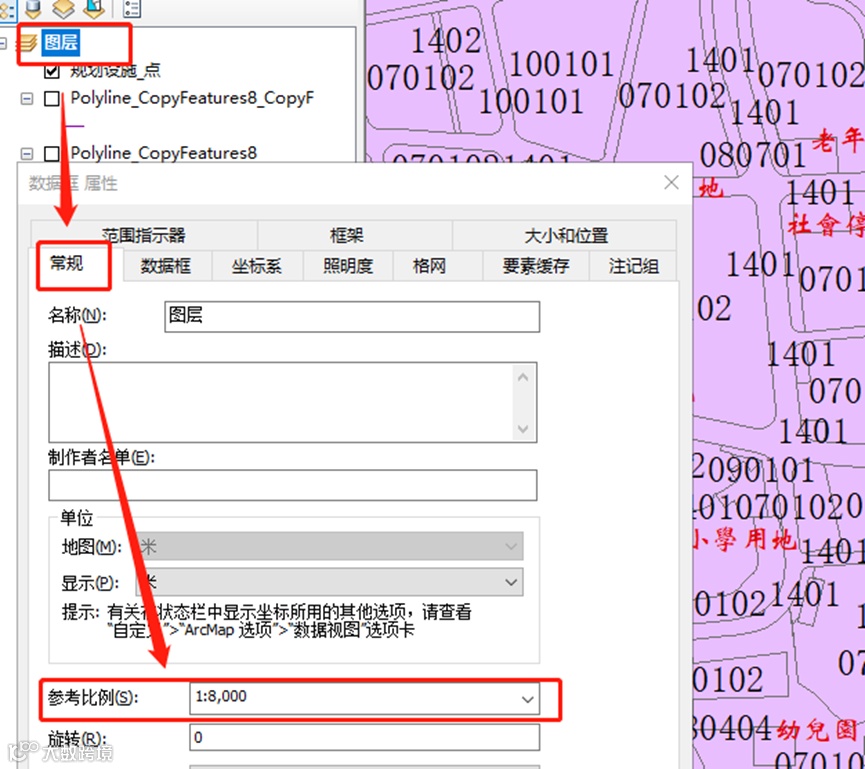The image size is (865, 769).
Task: Switch to the 注记组 tab
Action: tap(633, 266)
